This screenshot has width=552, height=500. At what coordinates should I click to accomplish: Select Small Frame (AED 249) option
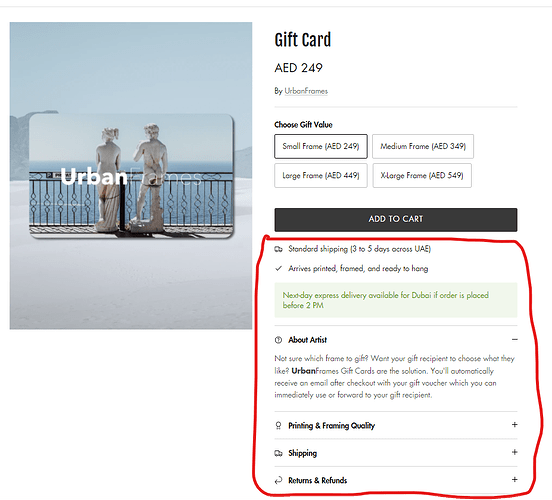point(321,146)
